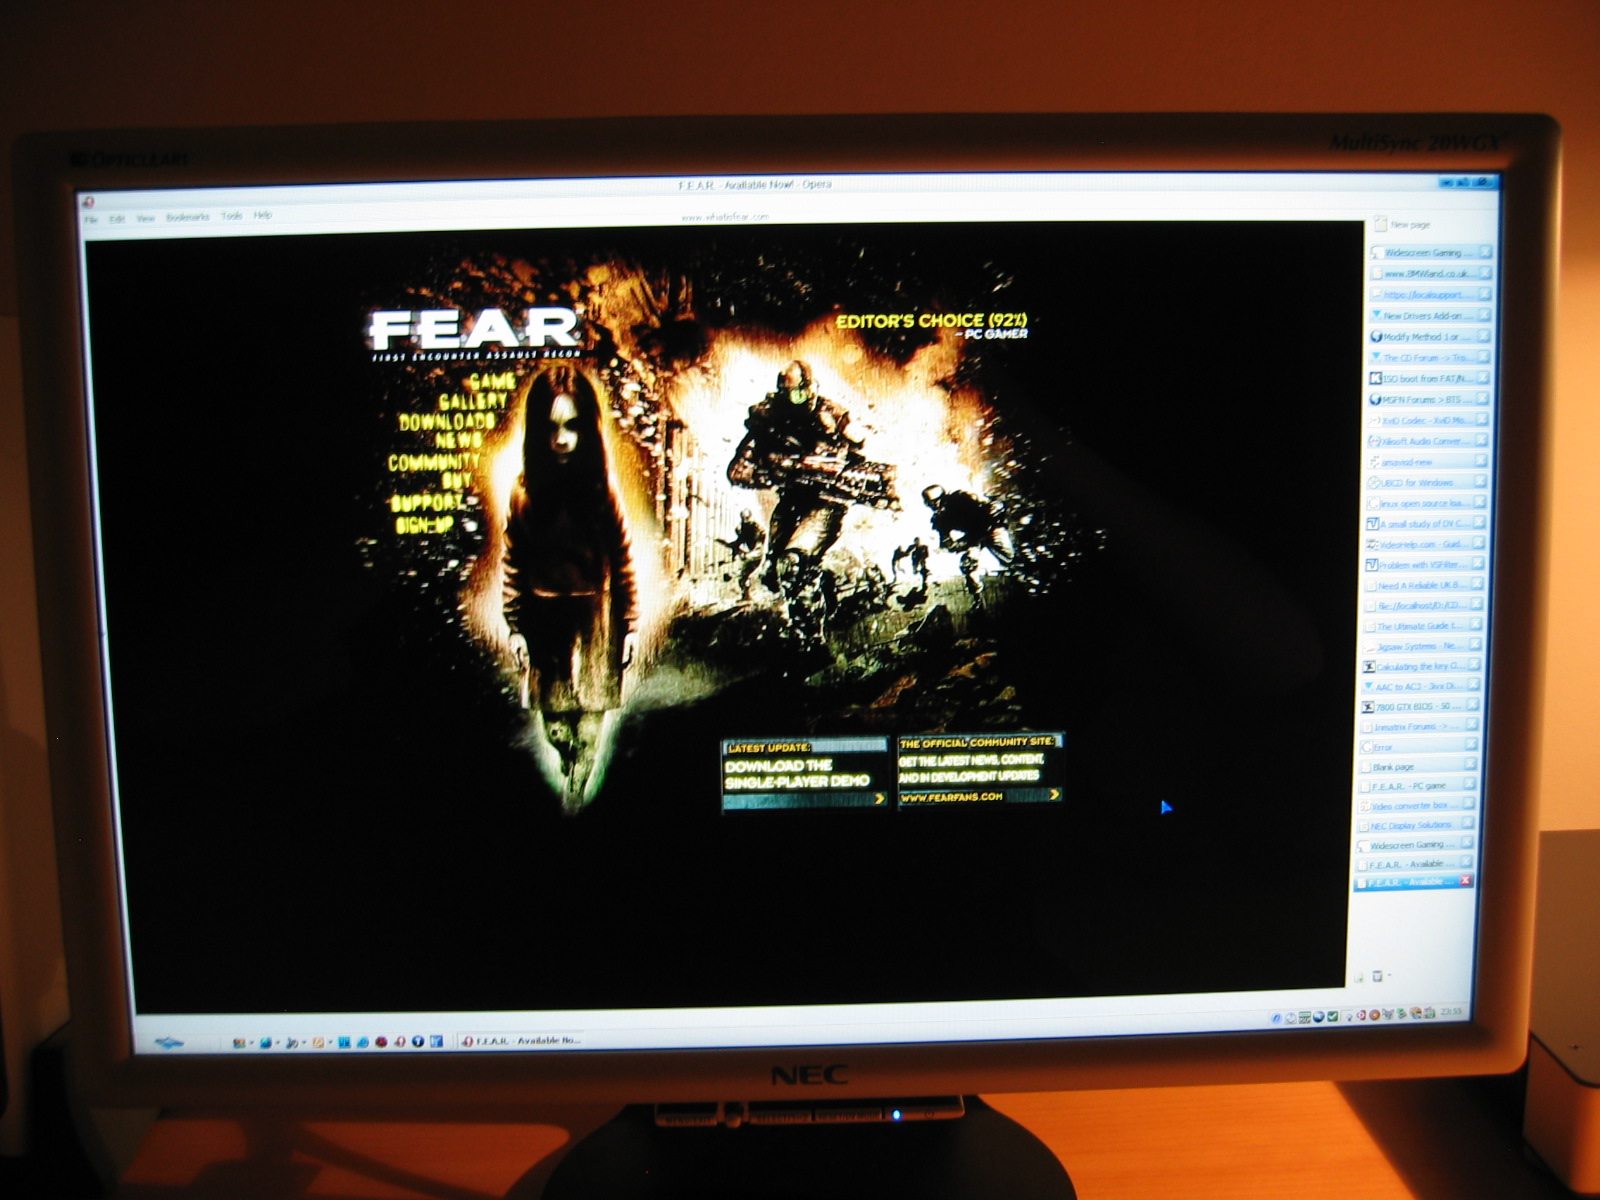Click www.fearfans.com community site banner
Screen dimensions: 1600x1200
[980, 768]
